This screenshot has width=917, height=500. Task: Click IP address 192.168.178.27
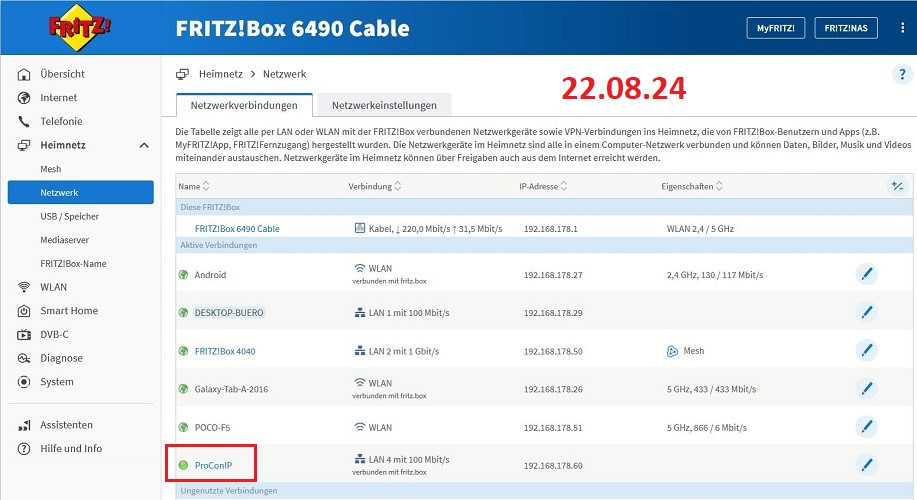(x=553, y=275)
